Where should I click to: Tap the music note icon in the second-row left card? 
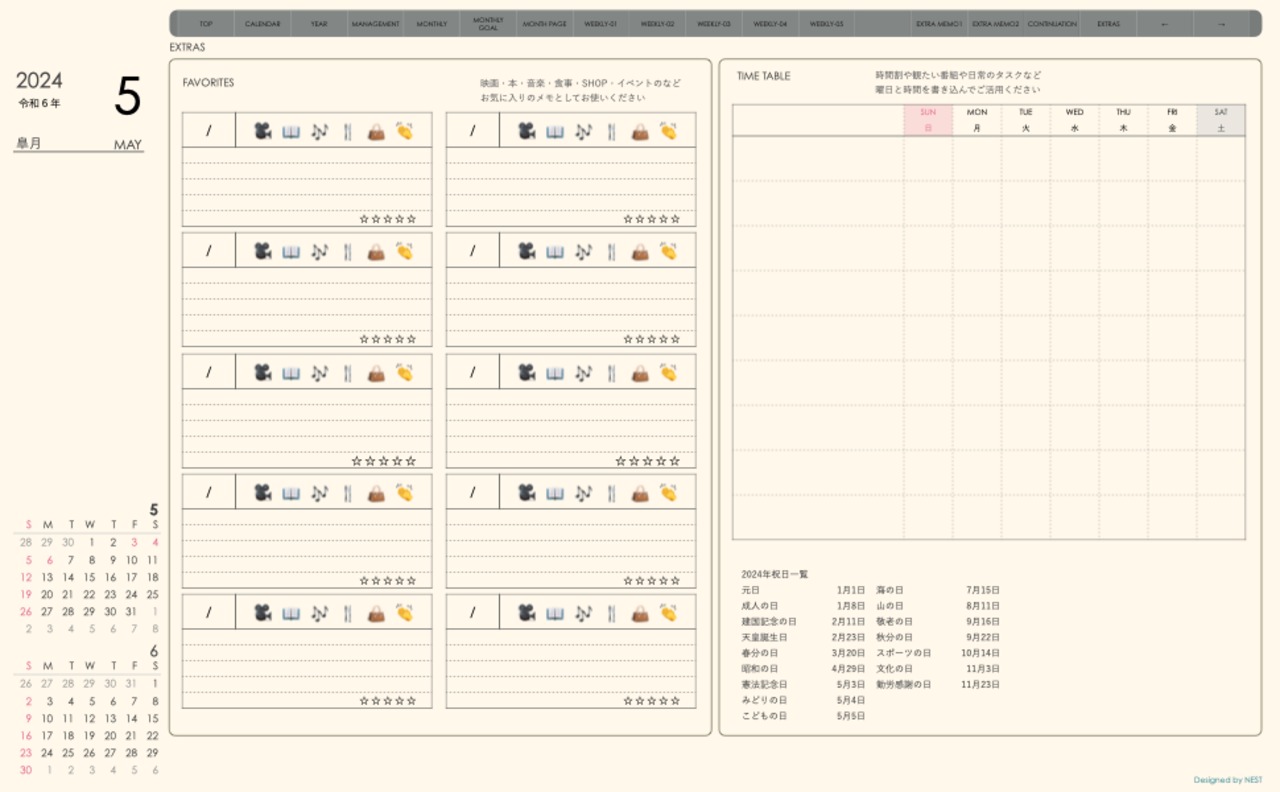coord(319,252)
